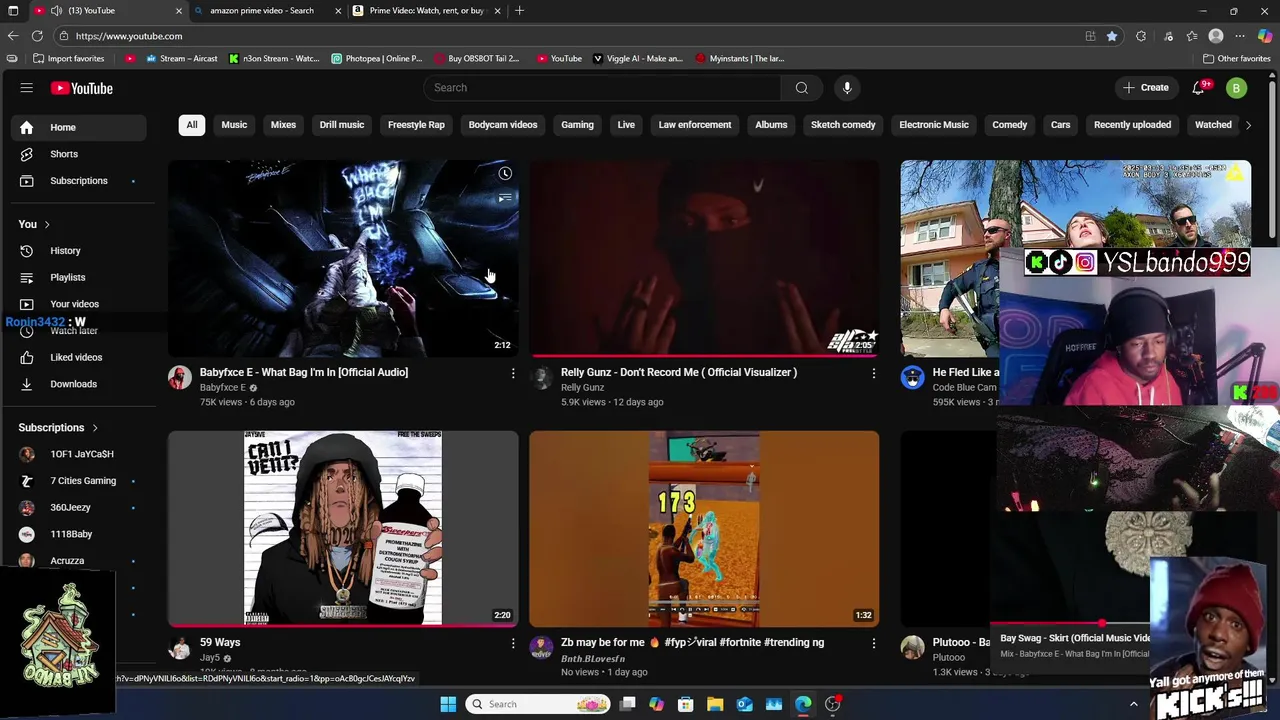Viewport: 1280px width, 720px height.
Task: Expand the Subscriptions section heading
Action: [58, 428]
